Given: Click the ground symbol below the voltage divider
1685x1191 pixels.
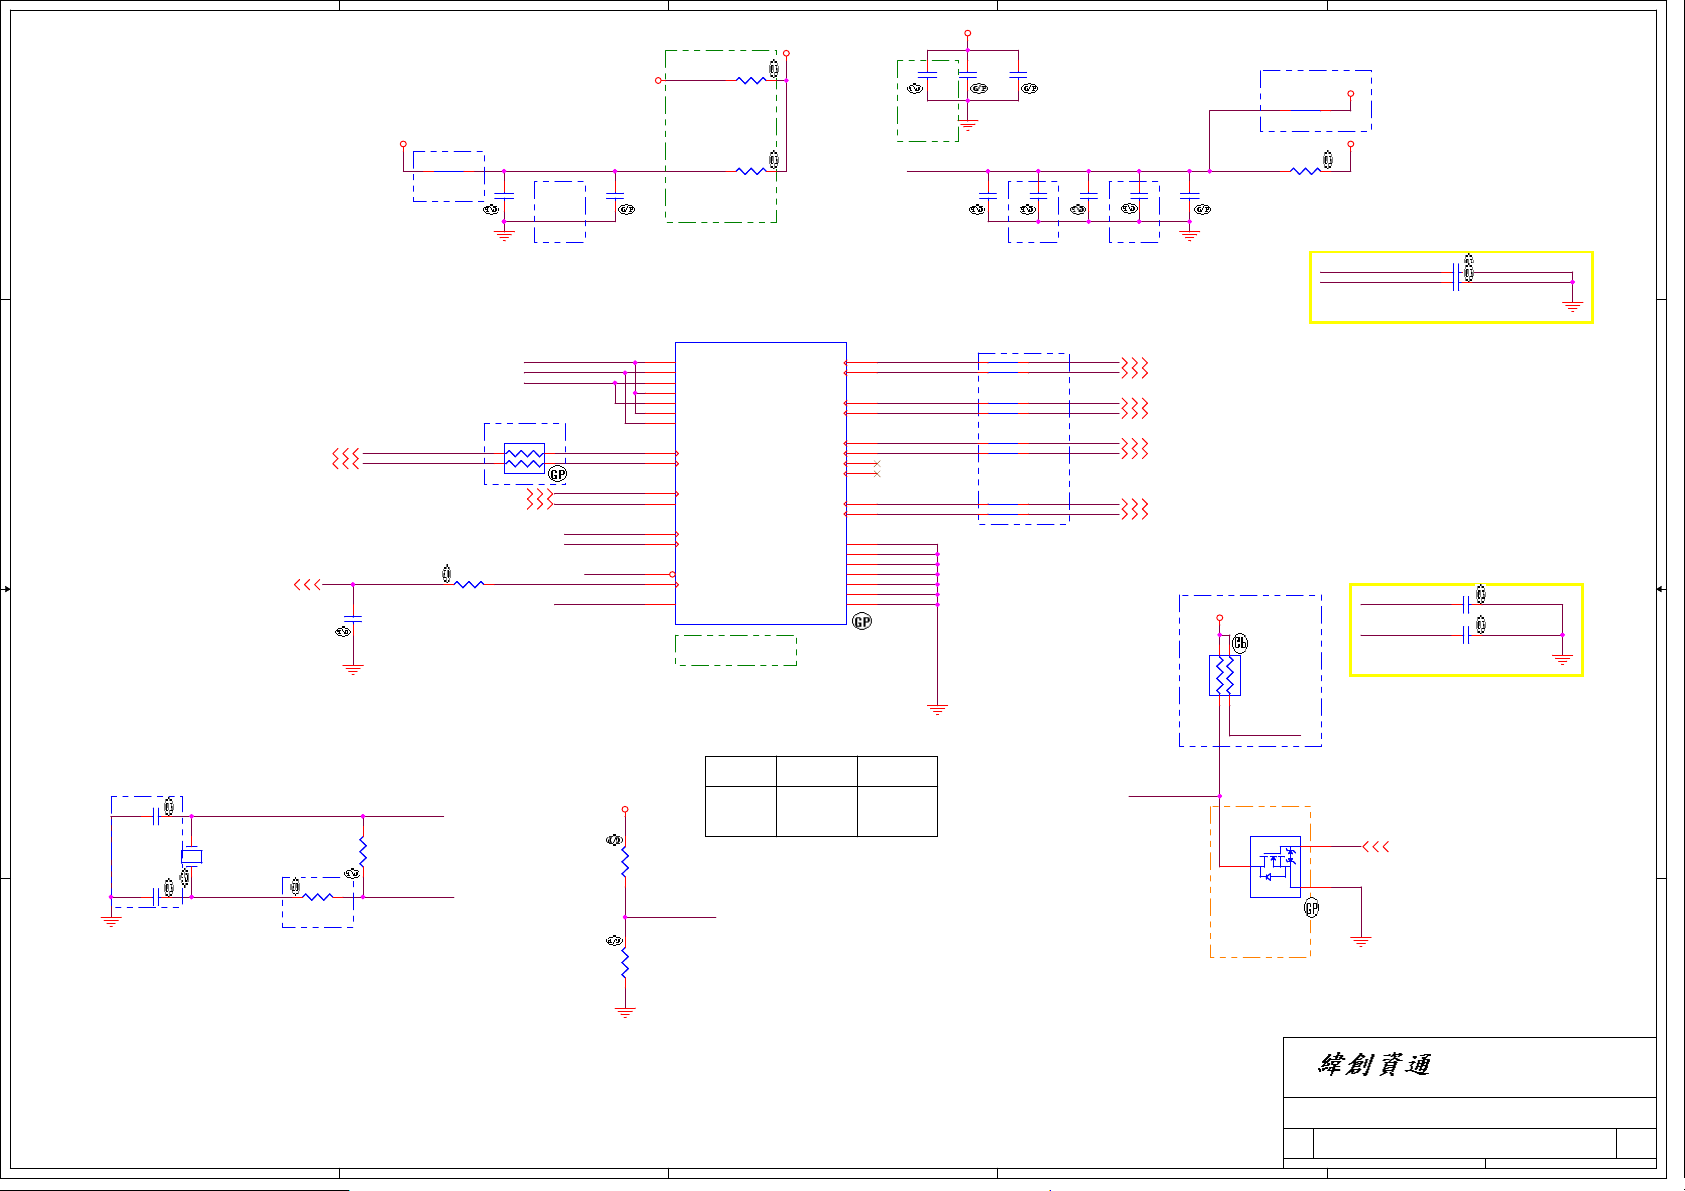Looking at the screenshot, I should click(625, 1012).
